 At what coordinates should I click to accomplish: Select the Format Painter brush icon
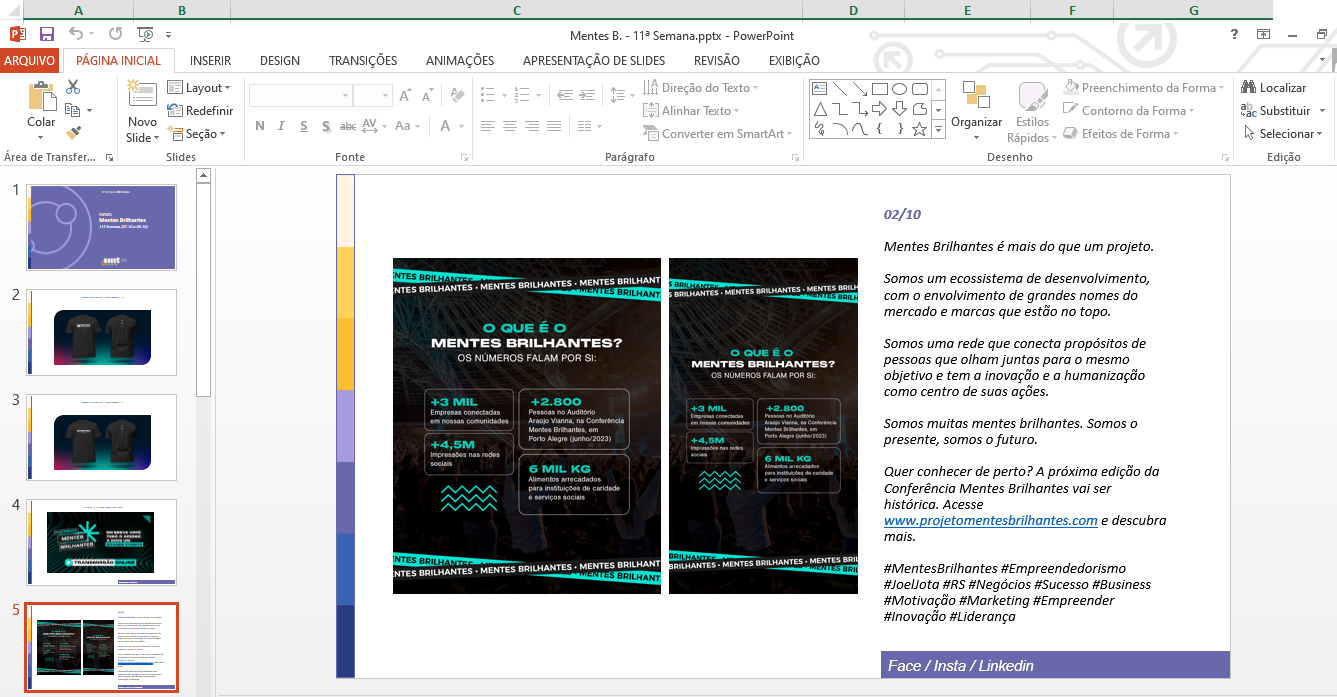pos(73,132)
